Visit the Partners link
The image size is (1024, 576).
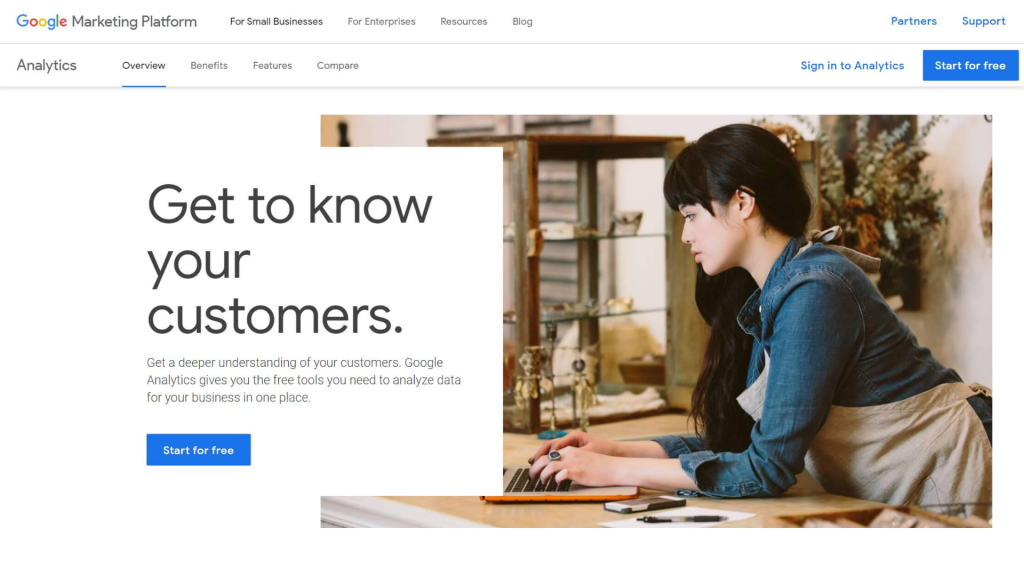(x=914, y=21)
